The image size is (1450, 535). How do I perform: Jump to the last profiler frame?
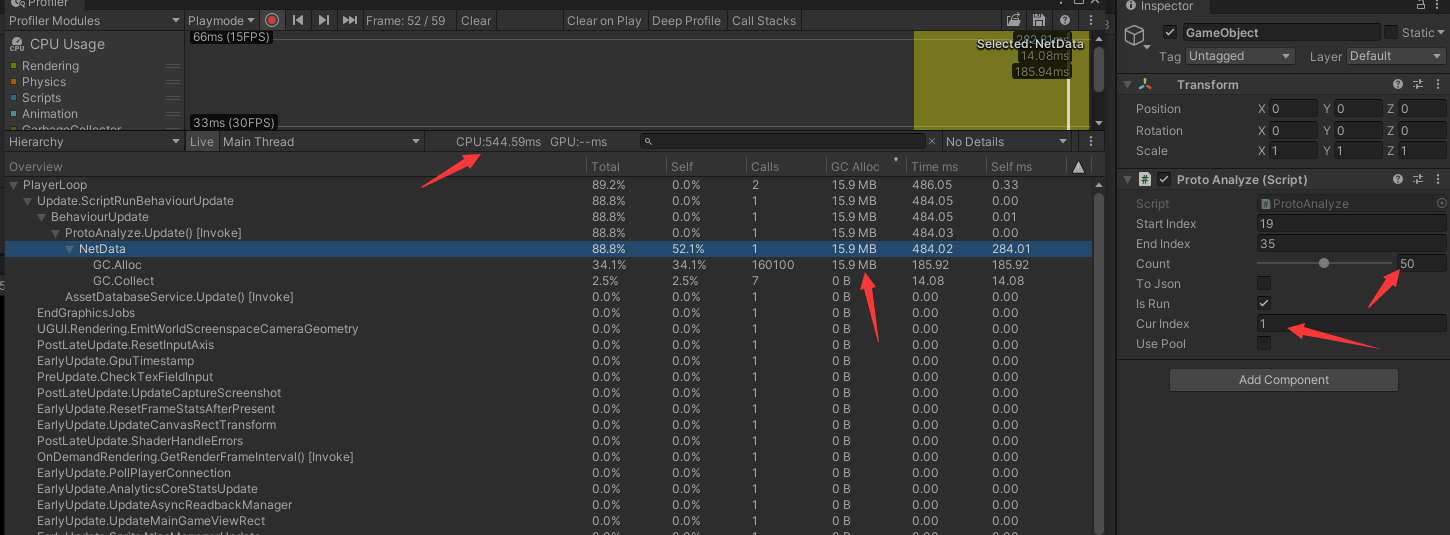pyautogui.click(x=349, y=20)
